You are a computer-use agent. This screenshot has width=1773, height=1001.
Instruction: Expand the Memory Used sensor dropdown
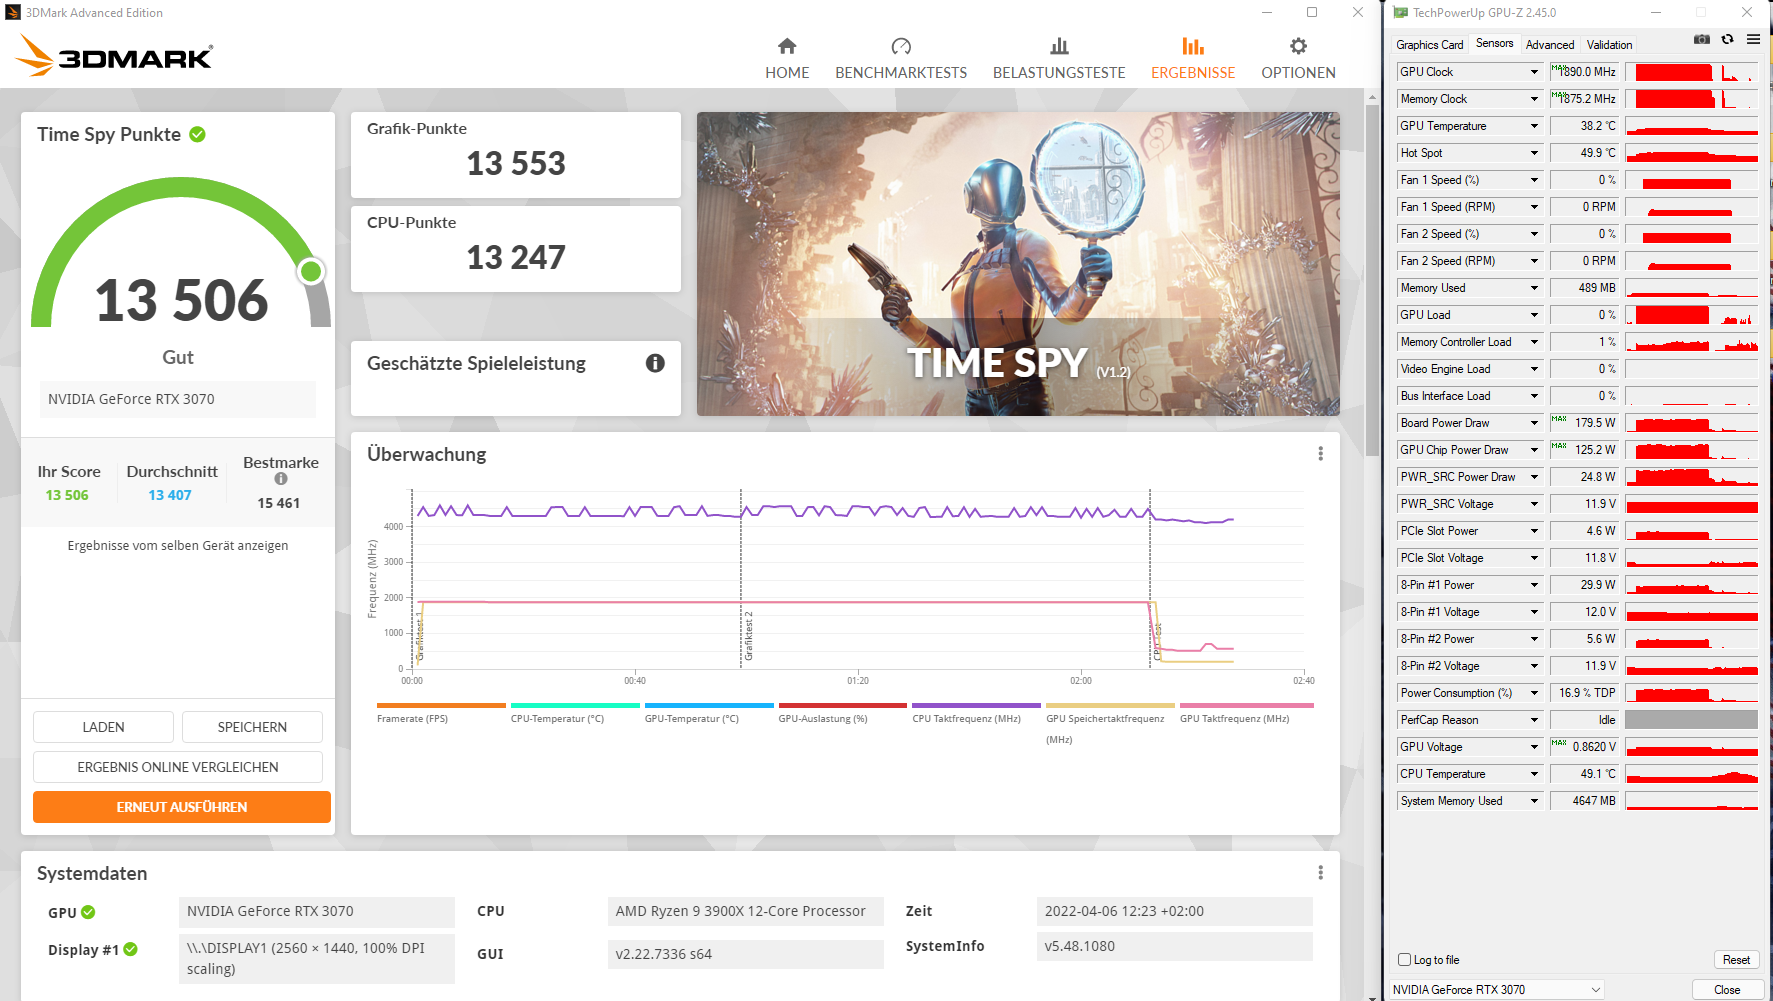coord(1534,288)
